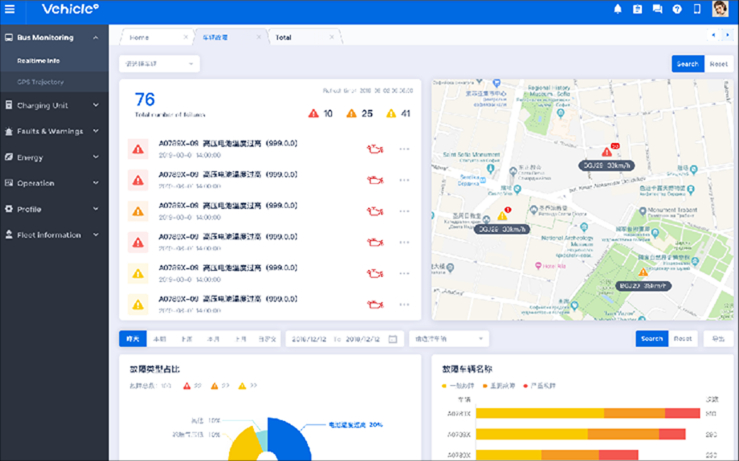Expand the Faults & Warnings sidebar menu
The height and width of the screenshot is (461, 739).
[54, 131]
